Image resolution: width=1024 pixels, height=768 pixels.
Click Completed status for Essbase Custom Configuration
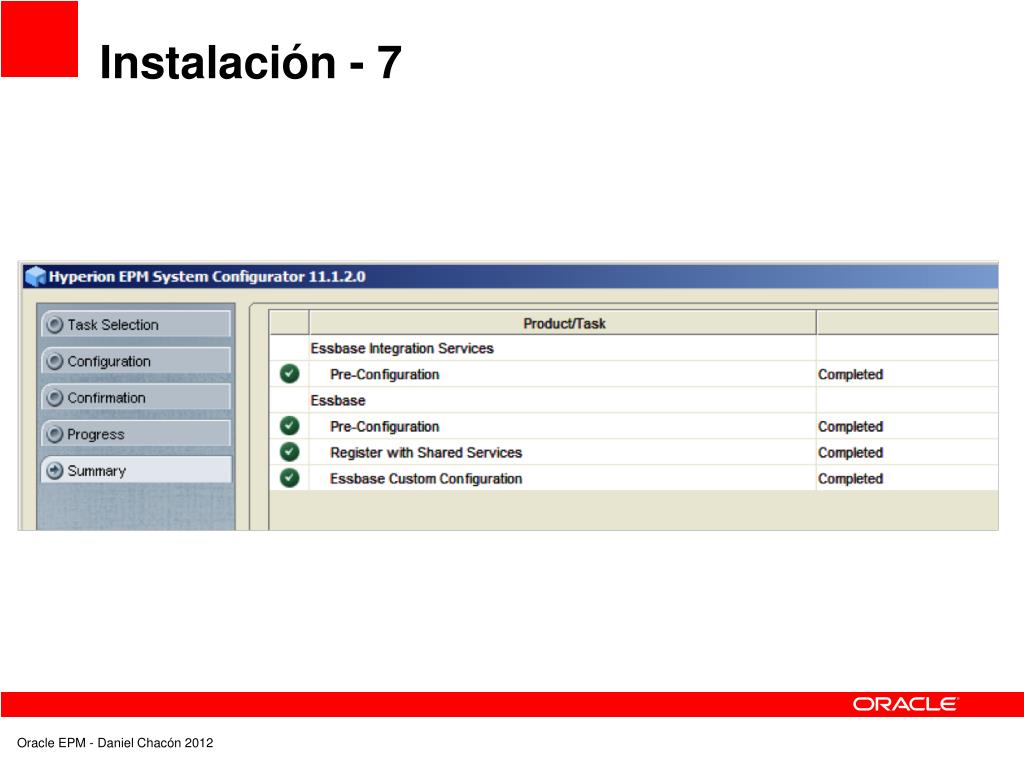point(850,479)
